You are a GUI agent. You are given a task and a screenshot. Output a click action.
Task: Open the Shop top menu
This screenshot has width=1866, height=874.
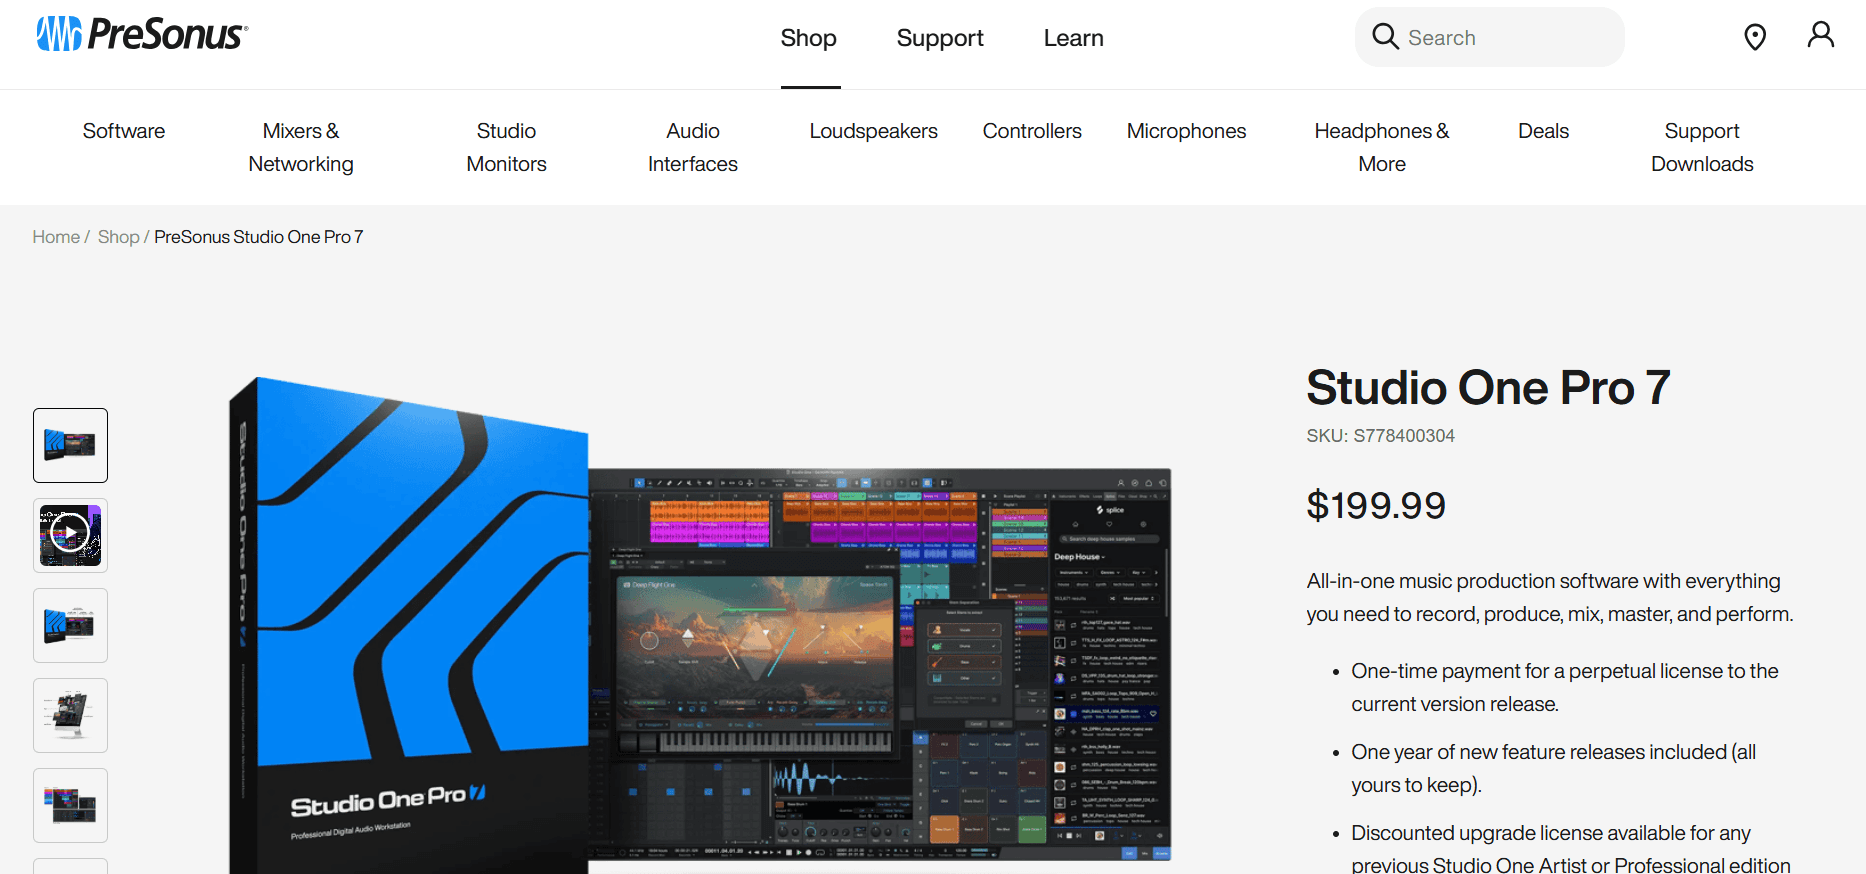click(809, 38)
